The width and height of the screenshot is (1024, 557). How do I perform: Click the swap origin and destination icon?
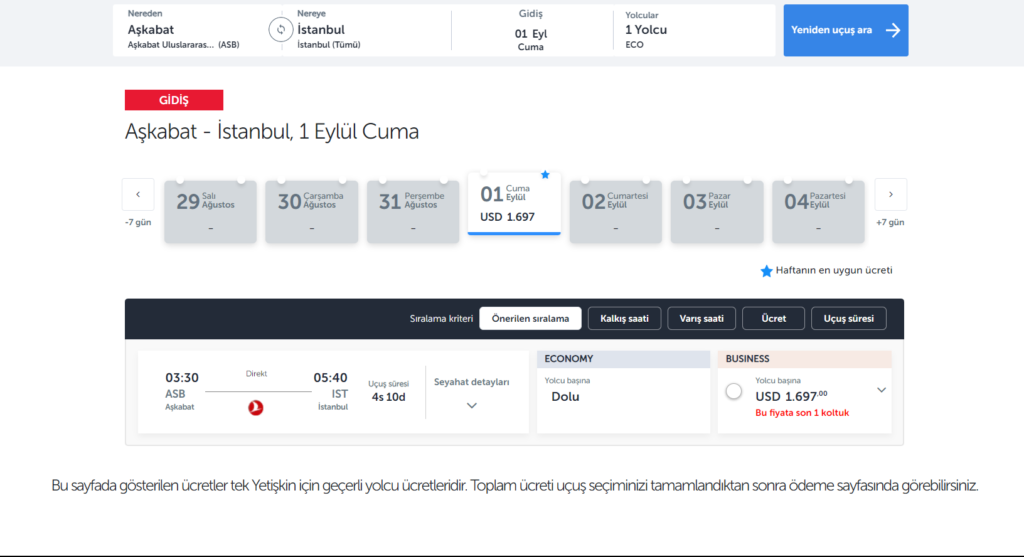click(280, 30)
